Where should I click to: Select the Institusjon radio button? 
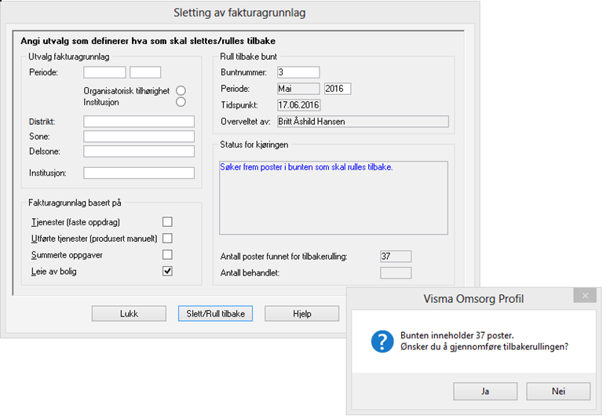(181, 101)
